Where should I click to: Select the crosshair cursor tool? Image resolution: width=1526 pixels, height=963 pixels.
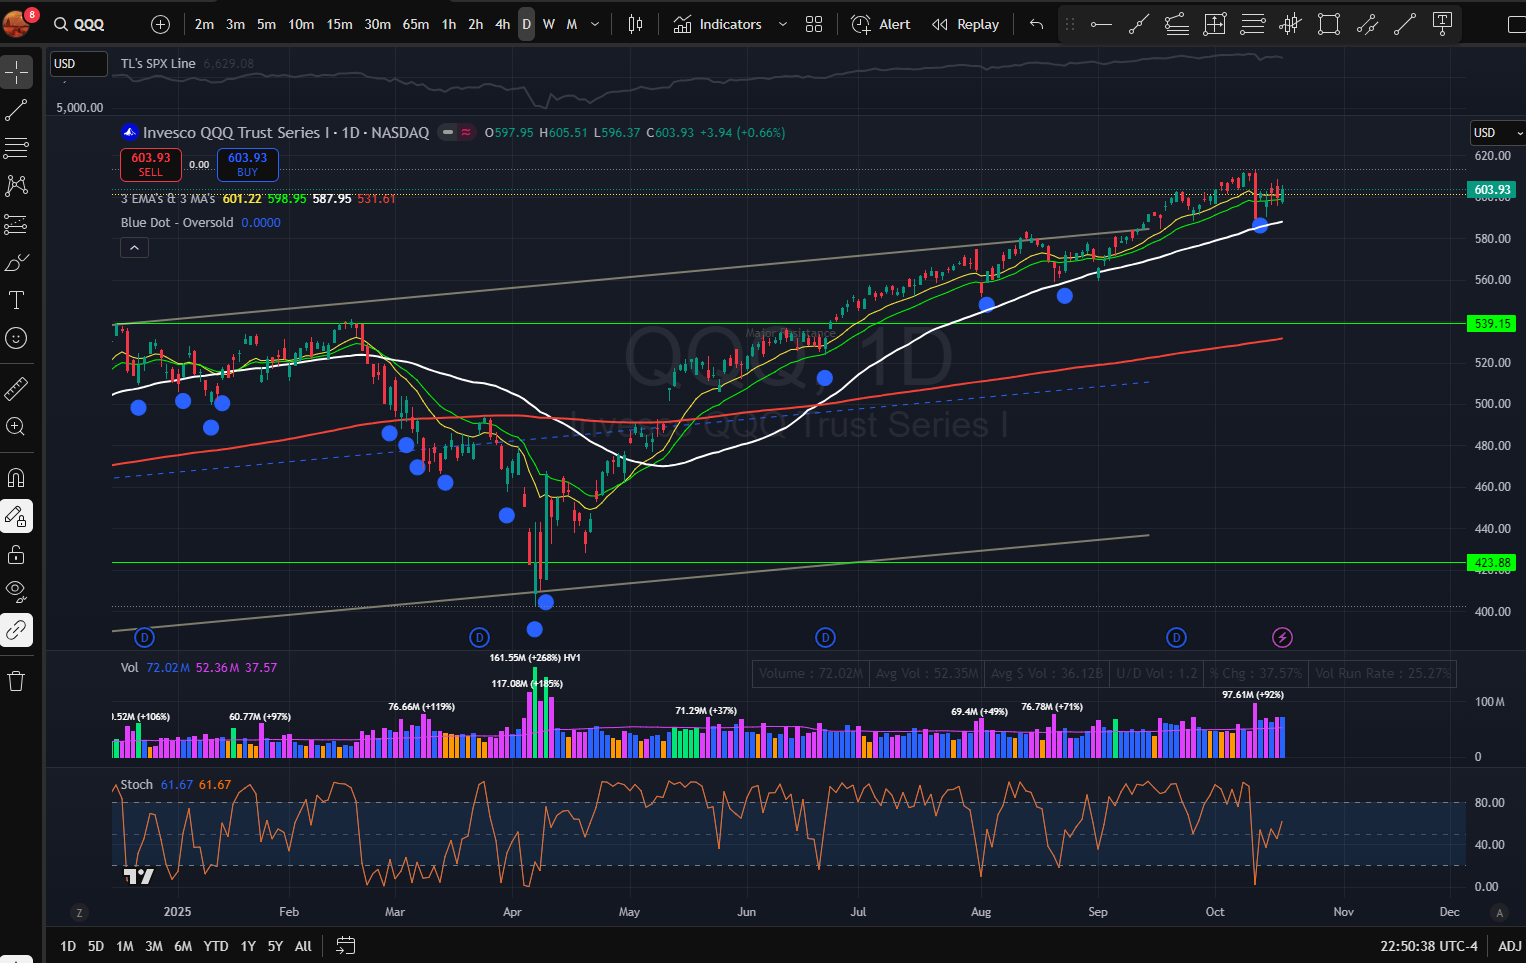[16, 72]
